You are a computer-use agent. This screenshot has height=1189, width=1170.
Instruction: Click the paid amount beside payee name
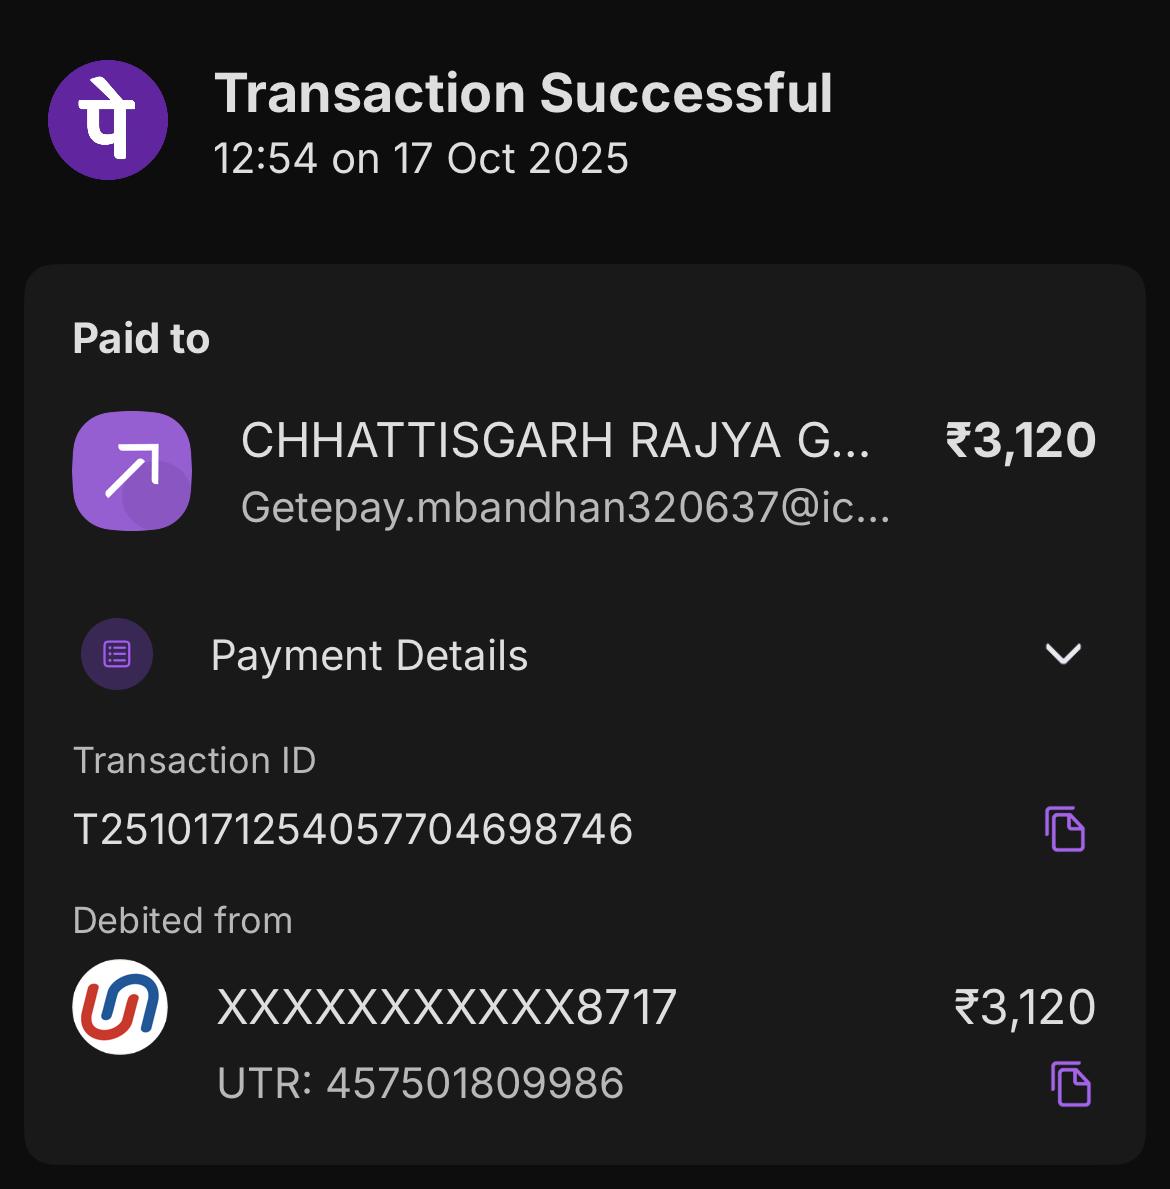(1020, 440)
